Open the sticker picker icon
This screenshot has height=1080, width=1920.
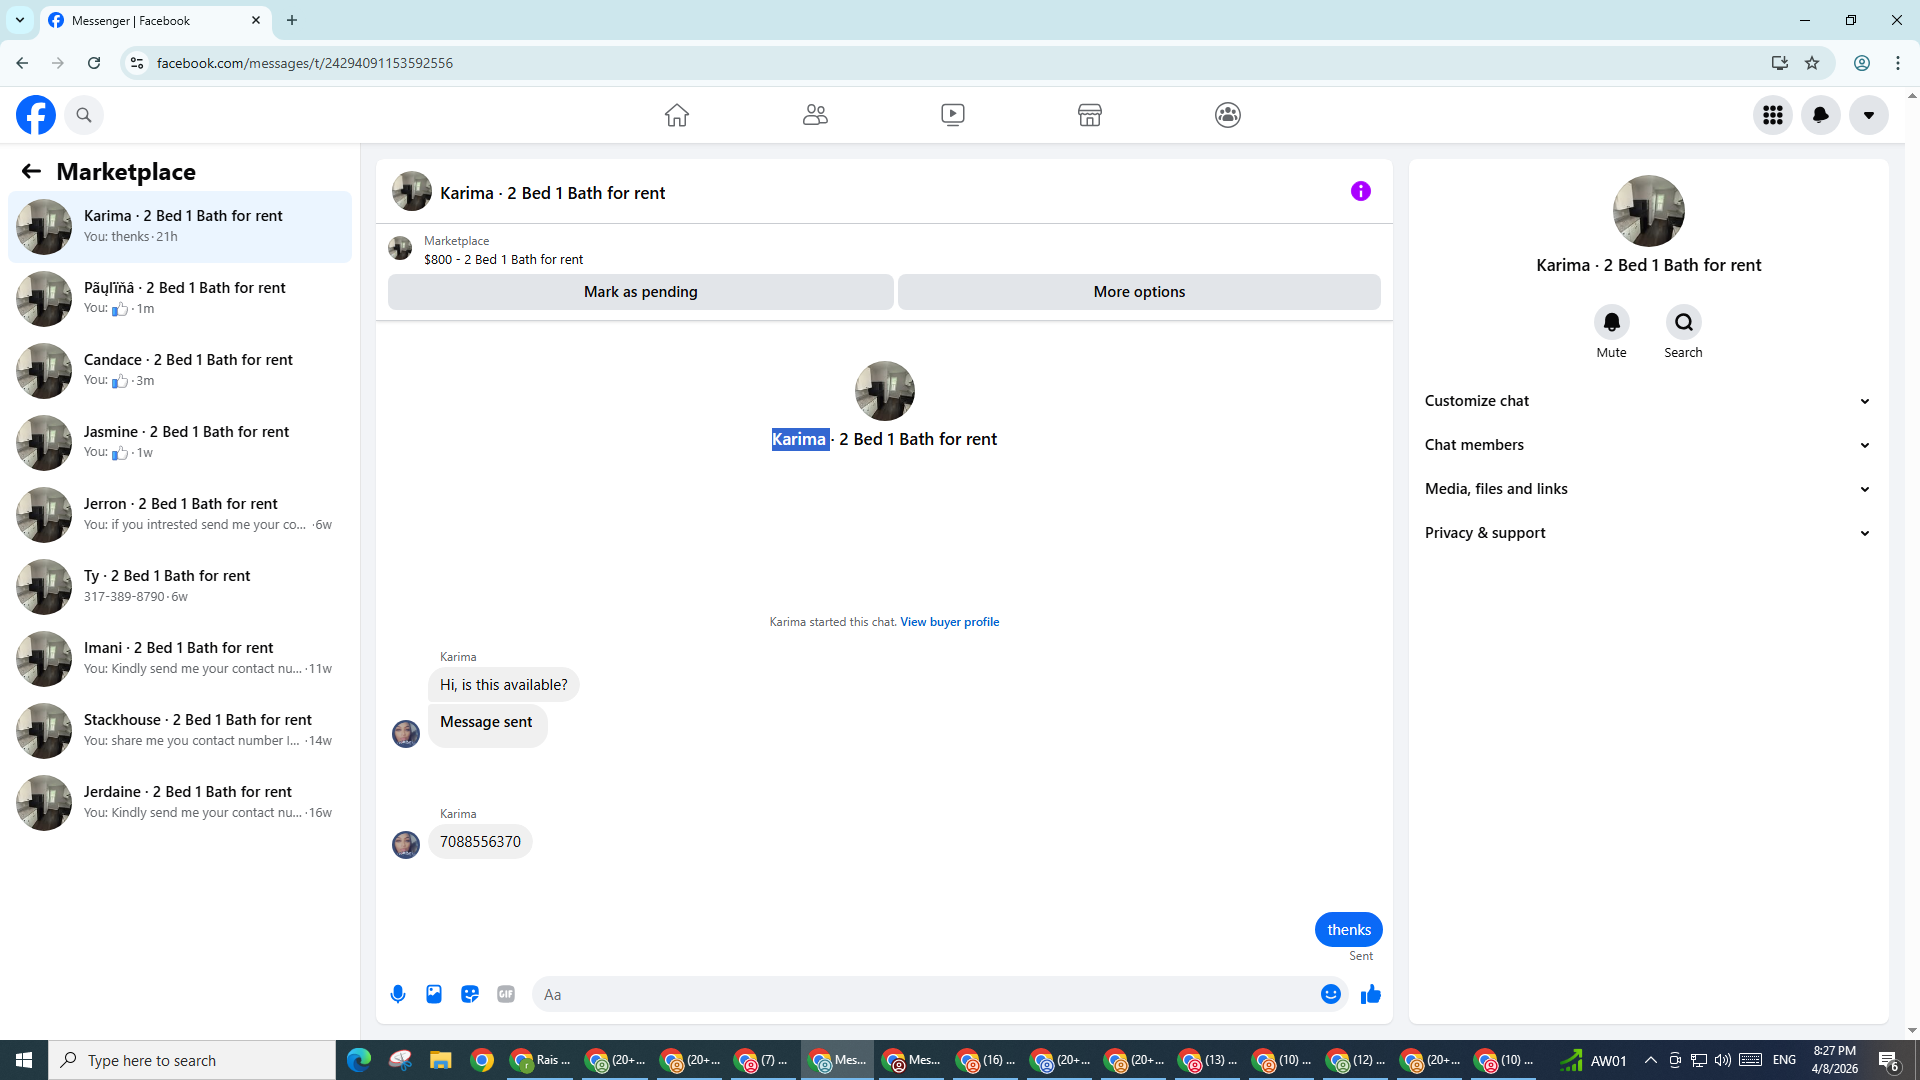[x=470, y=994]
